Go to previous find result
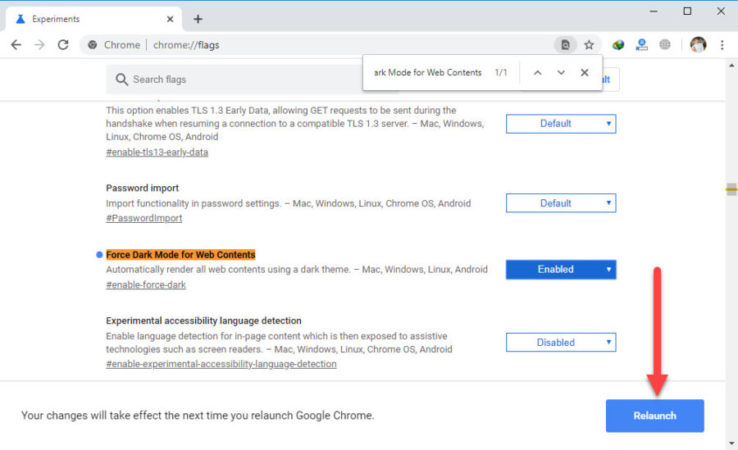 pyautogui.click(x=537, y=72)
